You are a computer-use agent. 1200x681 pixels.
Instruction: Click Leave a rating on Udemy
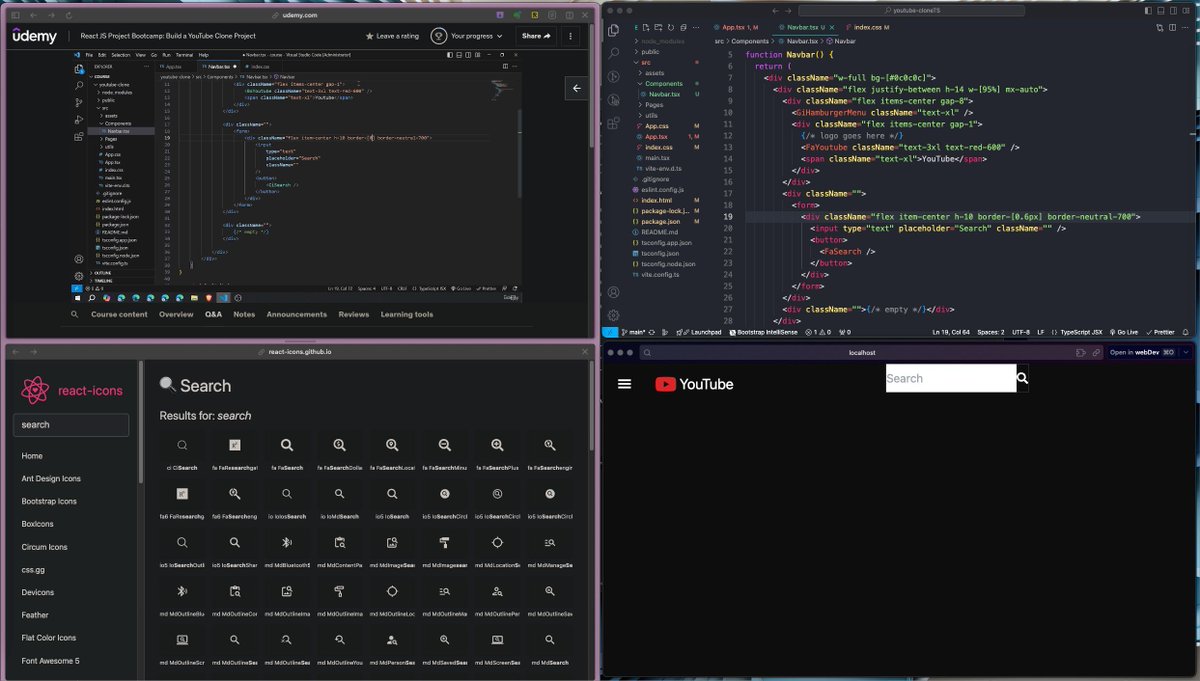coord(392,36)
